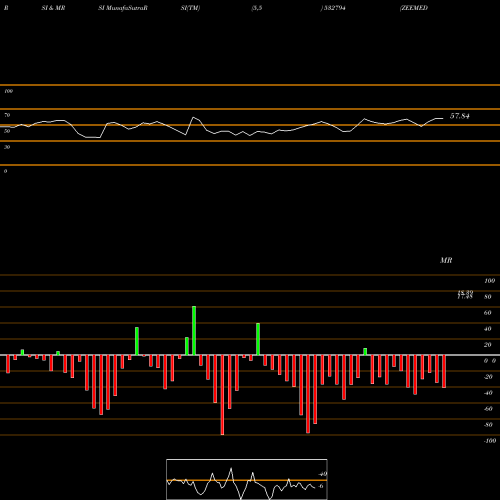Click the MR axis label -20
Viewport: 500px width, 500px height.
tap(488, 377)
